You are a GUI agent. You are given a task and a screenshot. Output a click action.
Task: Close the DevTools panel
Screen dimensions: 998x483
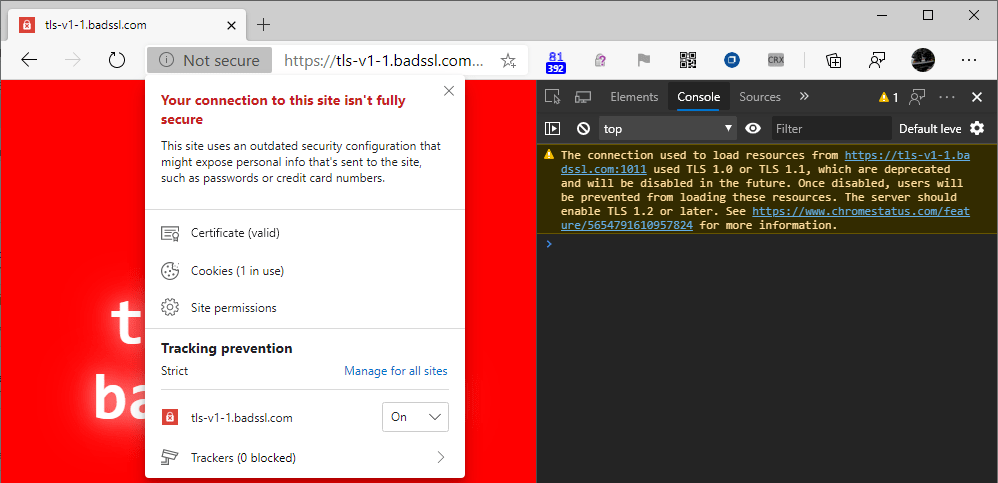coord(977,97)
